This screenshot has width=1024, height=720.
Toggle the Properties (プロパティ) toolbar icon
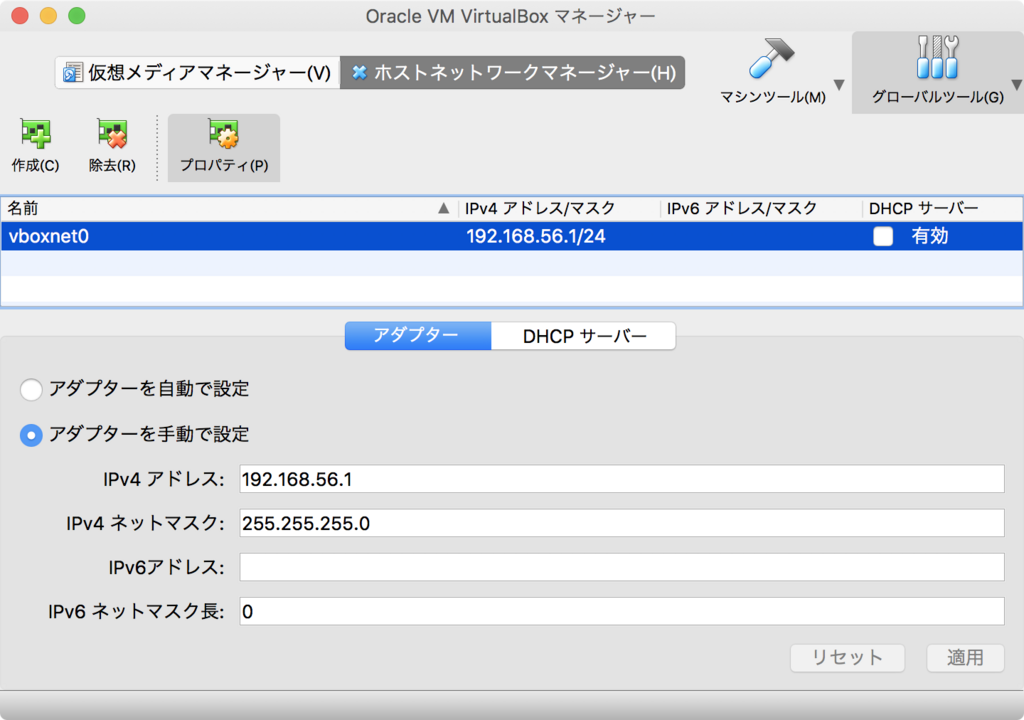click(224, 134)
